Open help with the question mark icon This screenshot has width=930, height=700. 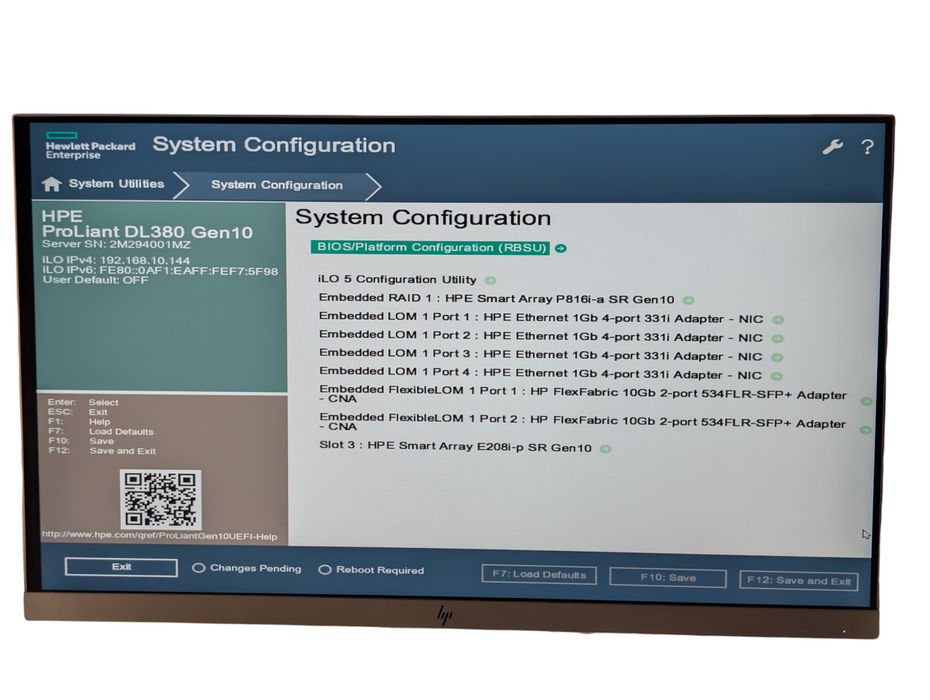coord(867,147)
